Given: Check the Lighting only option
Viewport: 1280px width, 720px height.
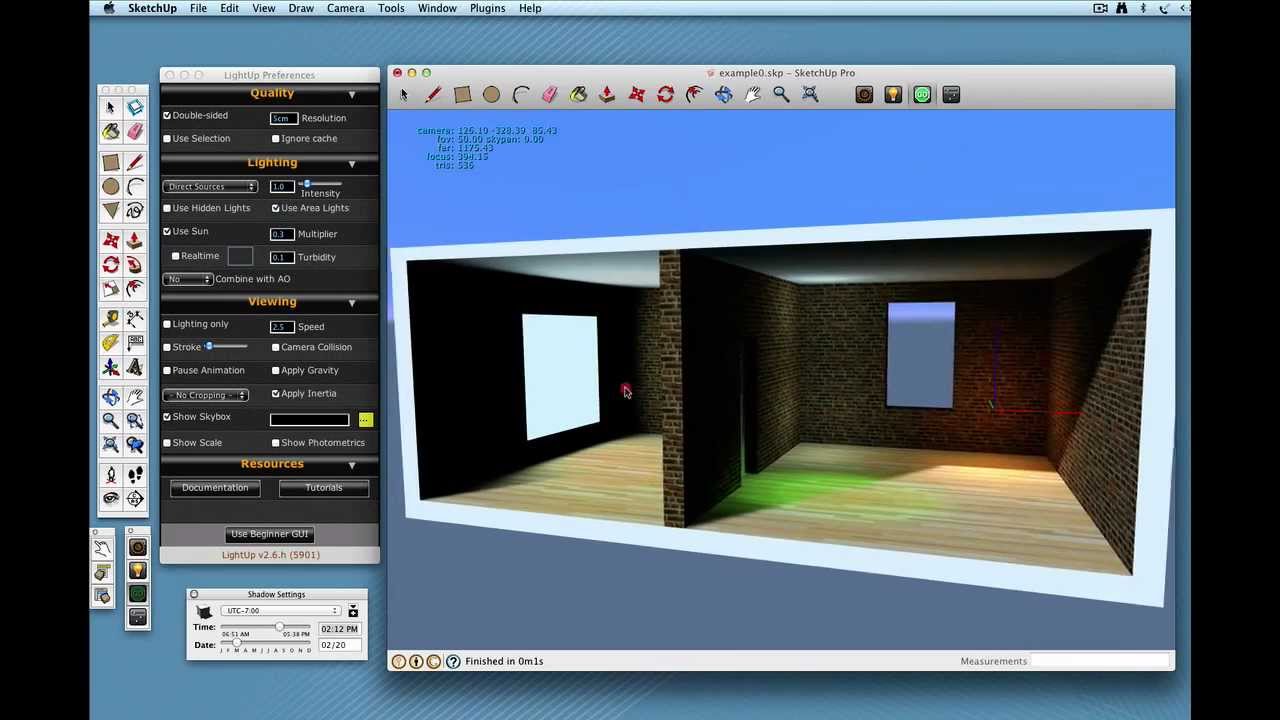Looking at the screenshot, I should tap(167, 324).
